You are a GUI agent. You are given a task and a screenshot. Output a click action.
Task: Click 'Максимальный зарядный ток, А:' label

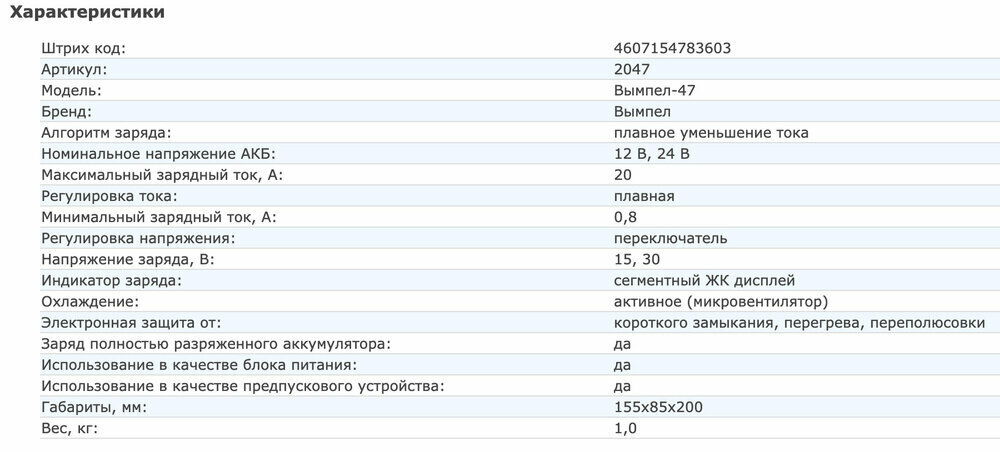(162, 175)
